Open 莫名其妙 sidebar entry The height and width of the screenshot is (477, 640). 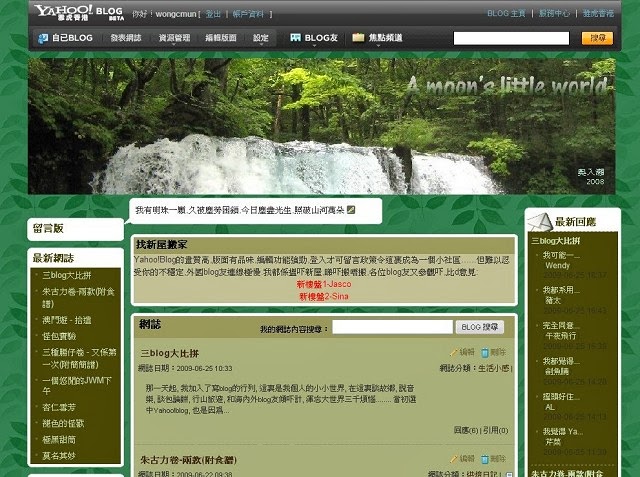point(59,456)
